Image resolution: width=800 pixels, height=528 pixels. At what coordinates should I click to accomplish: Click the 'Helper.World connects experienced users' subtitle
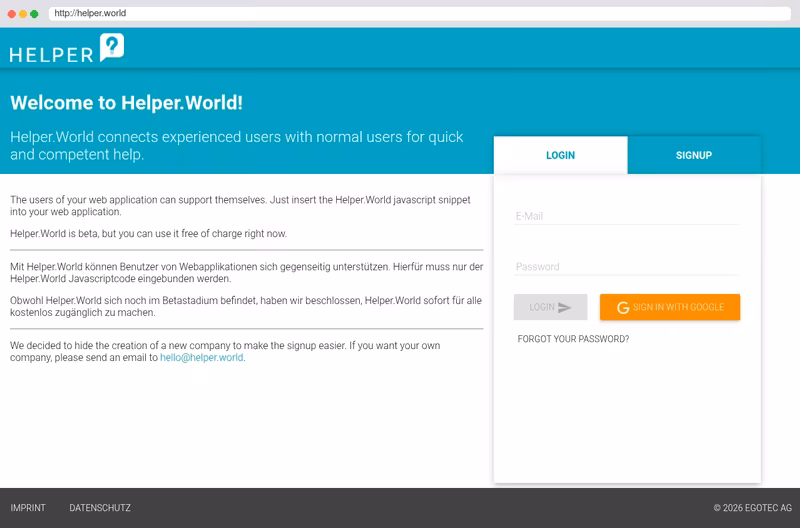coord(237,145)
